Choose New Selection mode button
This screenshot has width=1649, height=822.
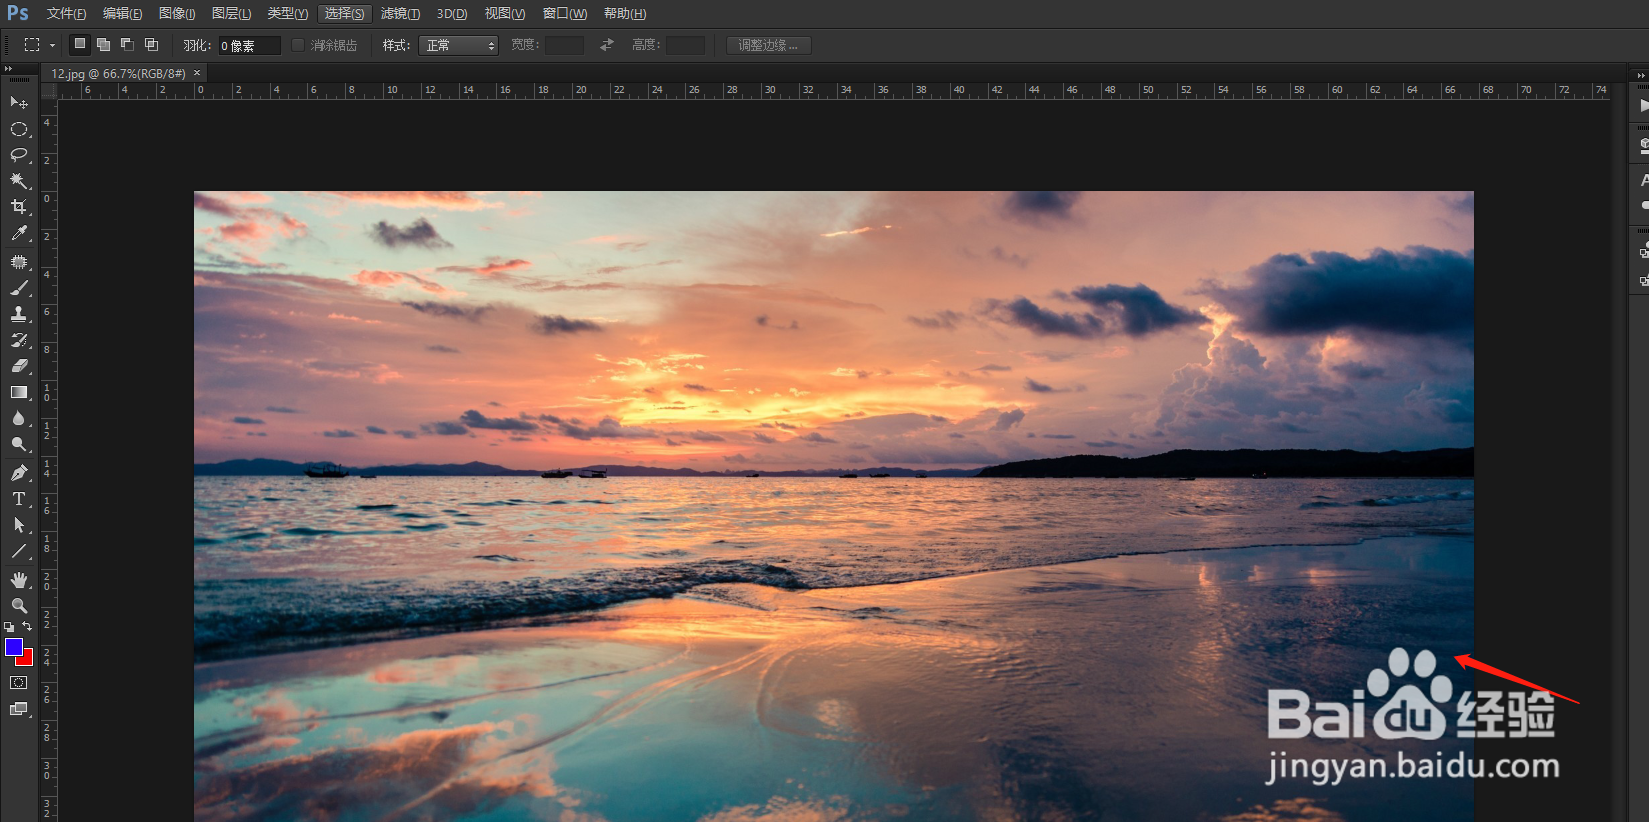79,44
